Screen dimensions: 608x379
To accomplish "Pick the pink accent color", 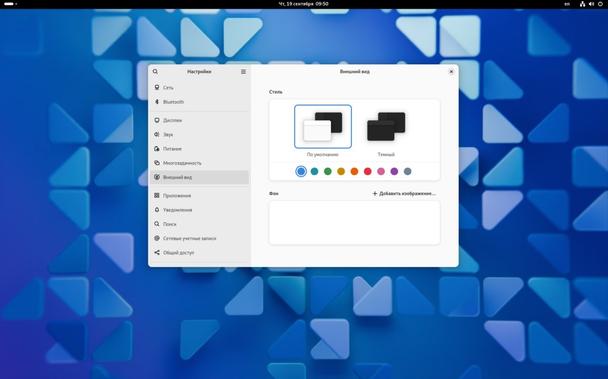I will 381,171.
